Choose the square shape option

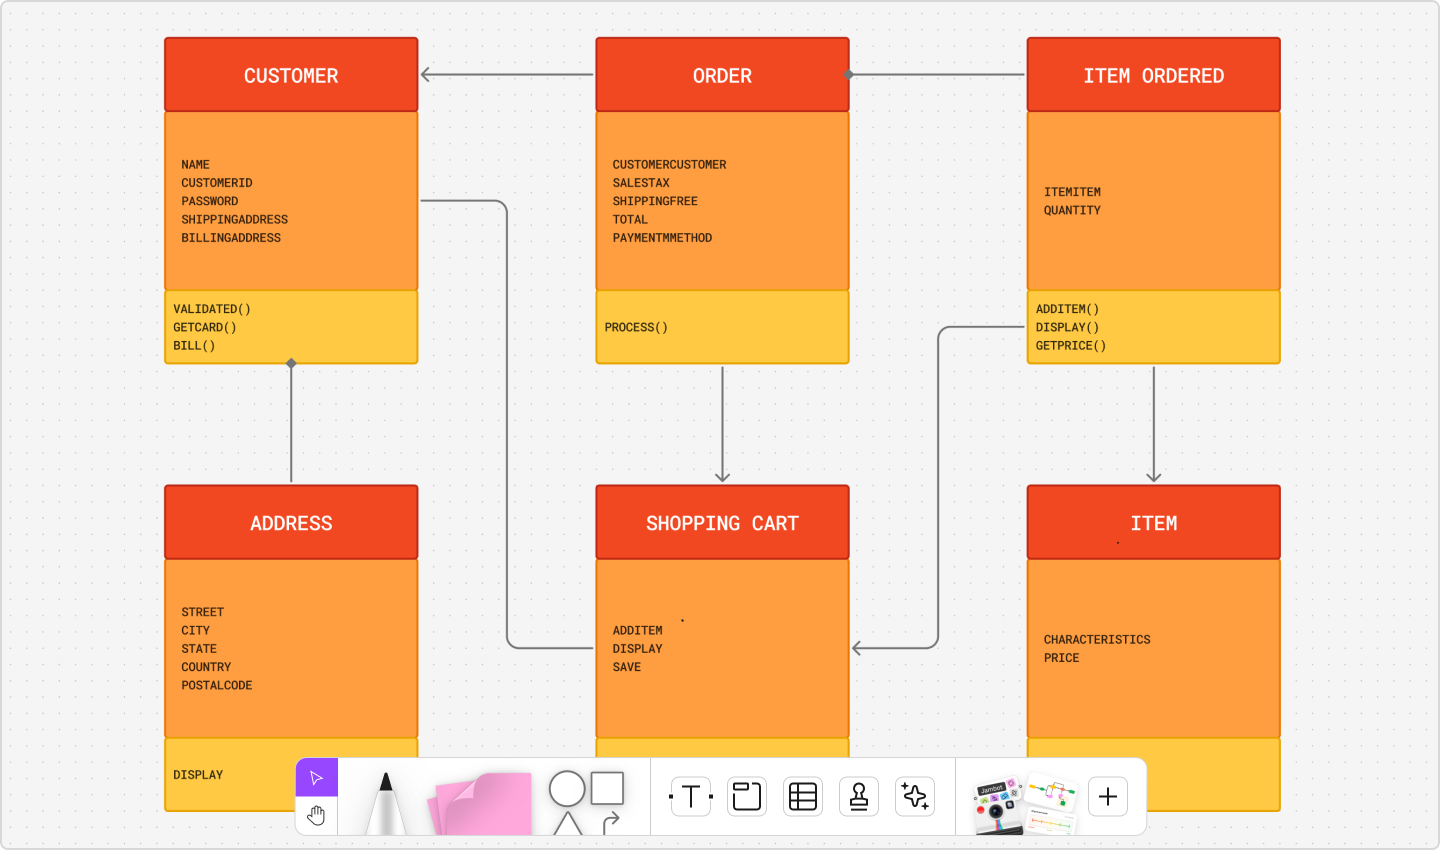(608, 789)
